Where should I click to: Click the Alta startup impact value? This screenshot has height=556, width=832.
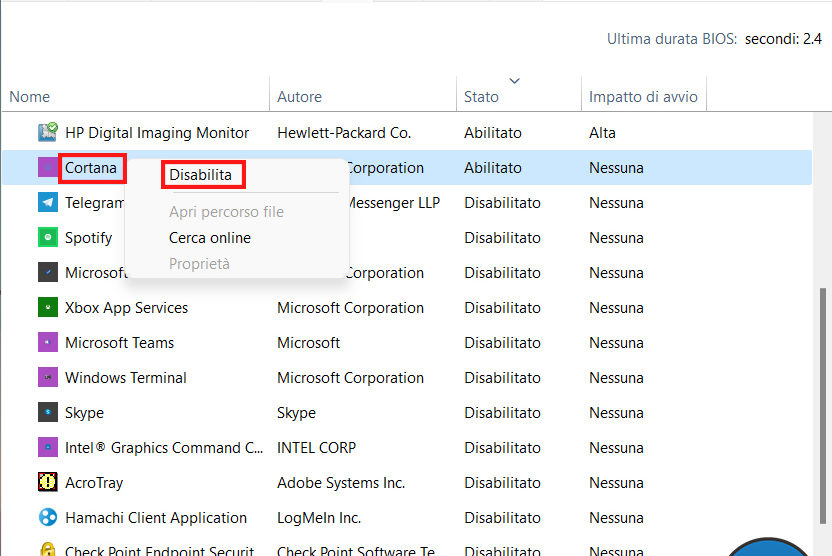(x=602, y=133)
